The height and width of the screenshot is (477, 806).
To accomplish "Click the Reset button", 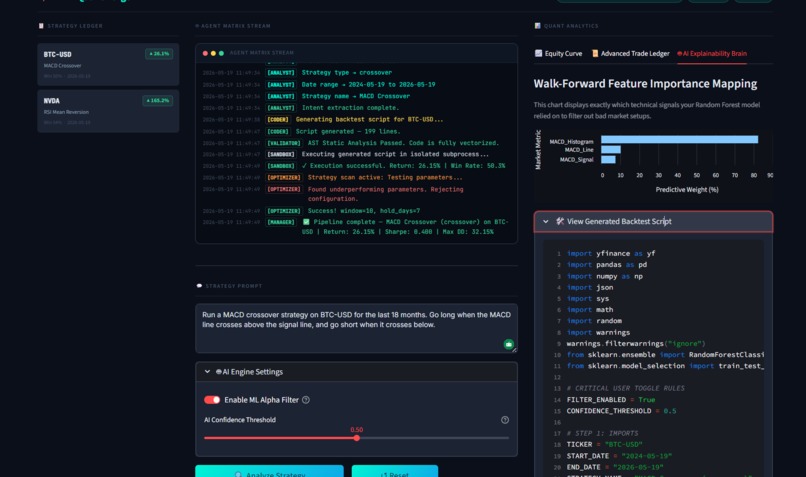I will [395, 471].
